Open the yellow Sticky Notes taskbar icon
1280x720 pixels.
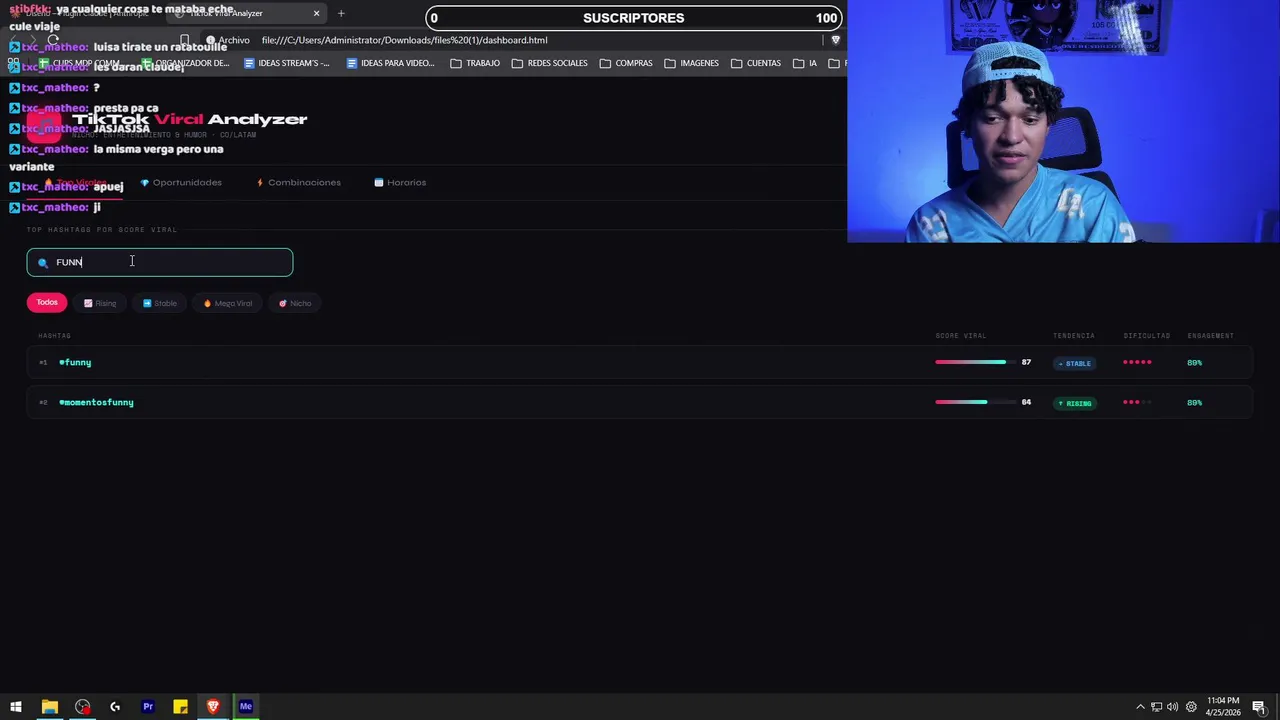[x=180, y=707]
